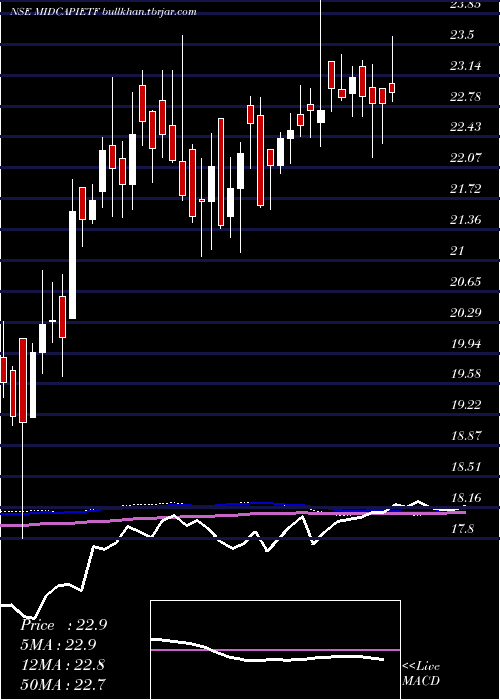Screen dimensions: 500x700
Task: Click the 19.58 price axis label
Action: pyautogui.click(x=466, y=374)
